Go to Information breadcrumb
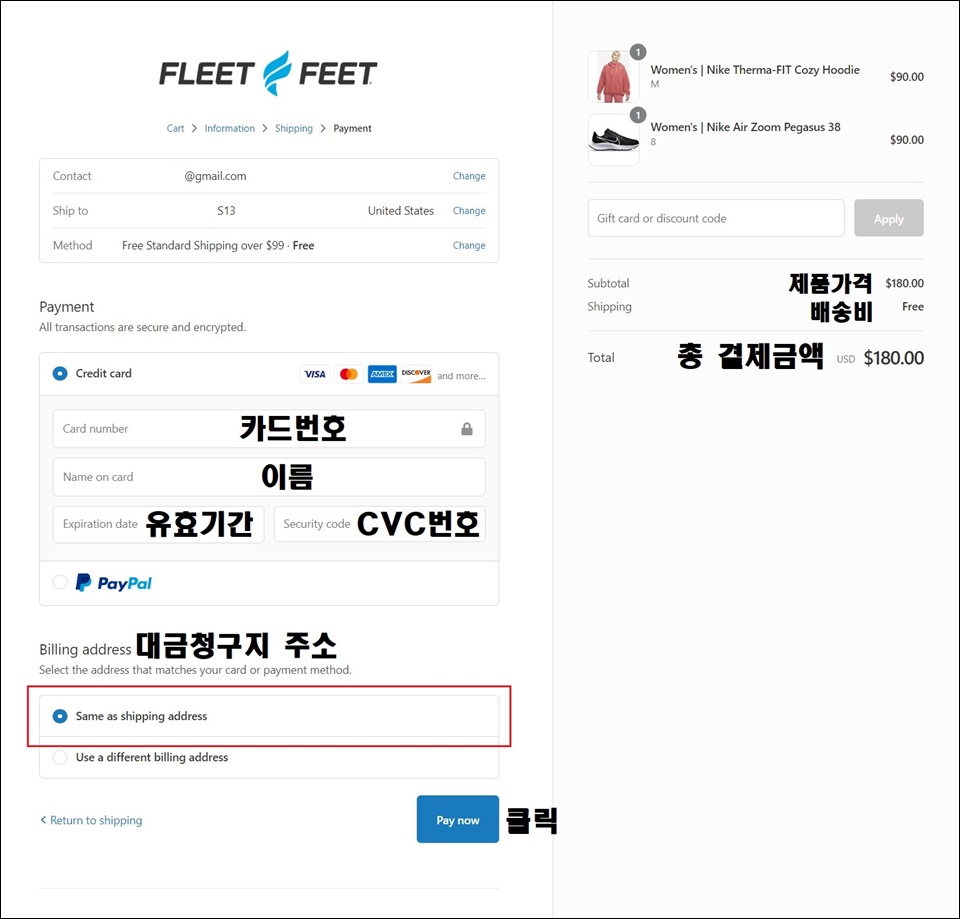 230,129
